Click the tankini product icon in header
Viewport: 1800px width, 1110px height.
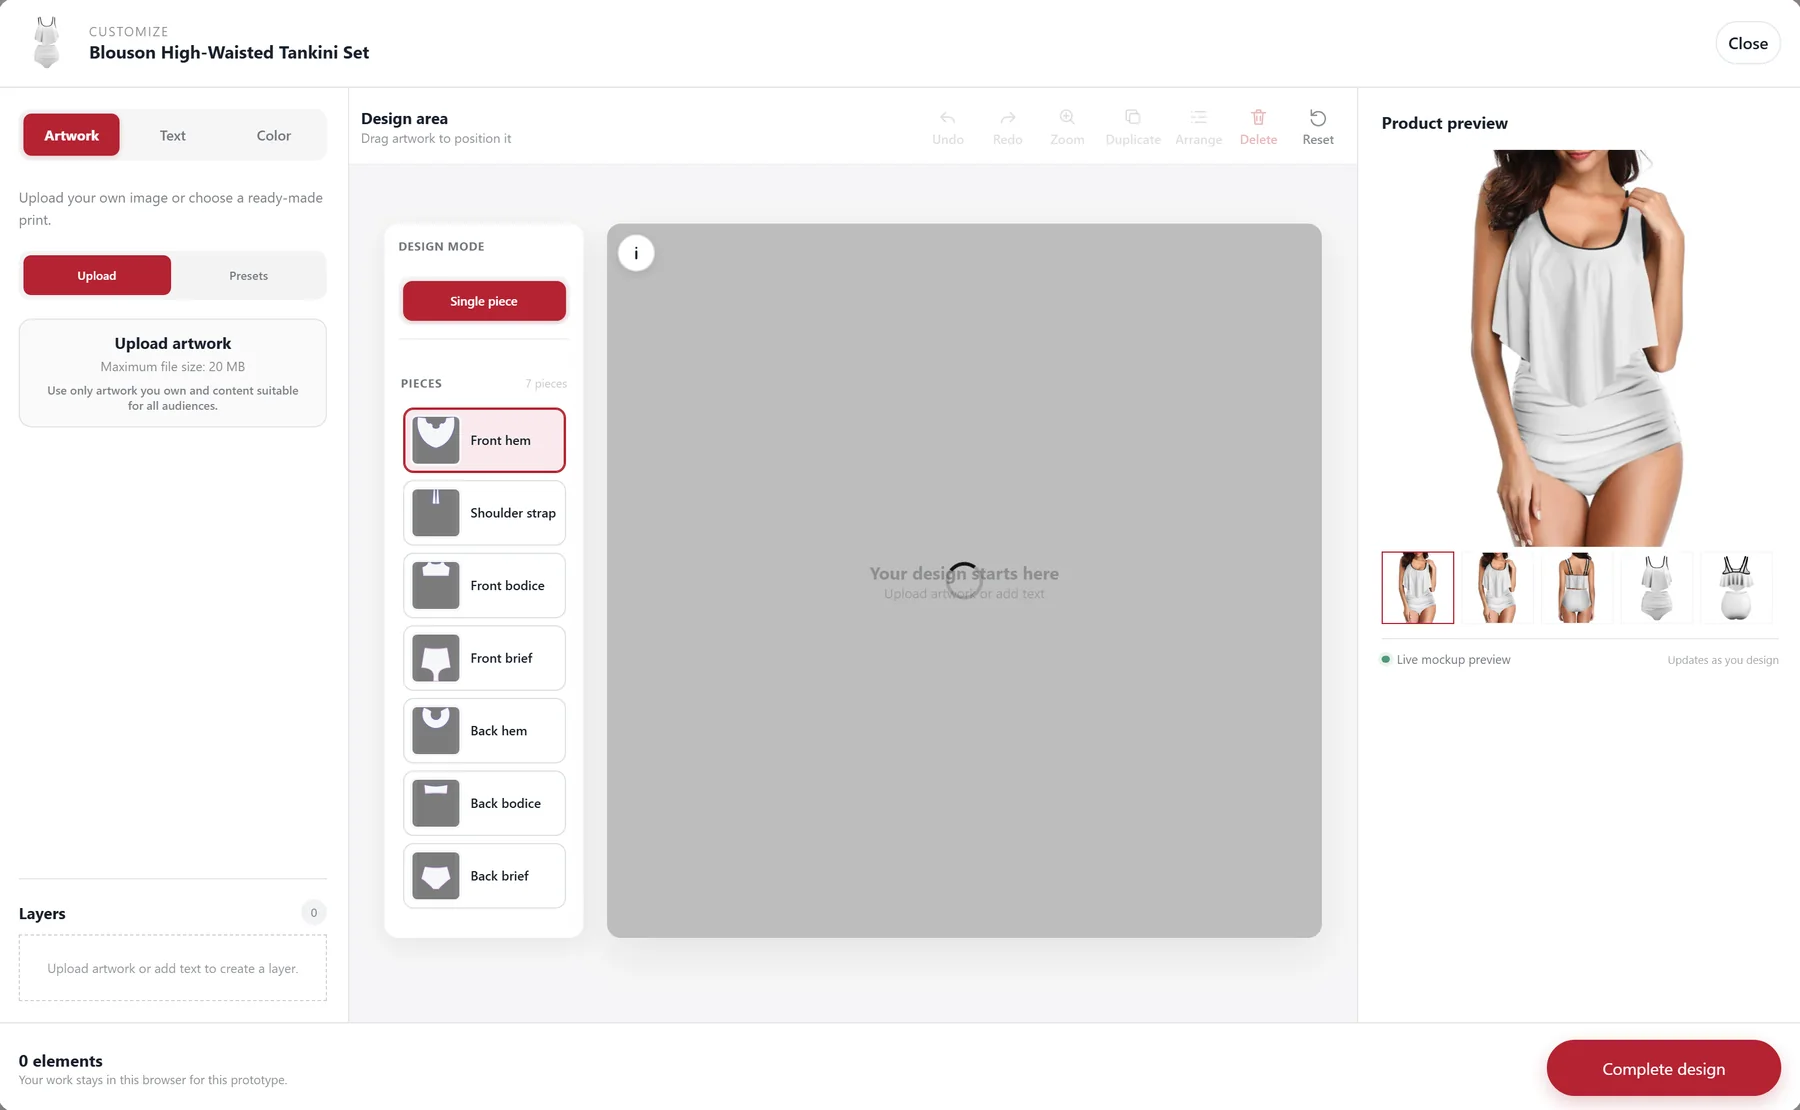click(x=46, y=43)
